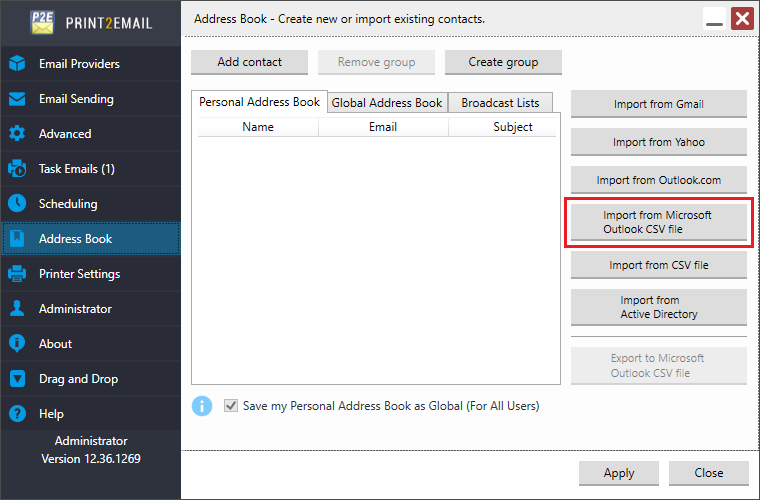Select the Personal Address Book tab
760x500 pixels.
click(x=260, y=102)
